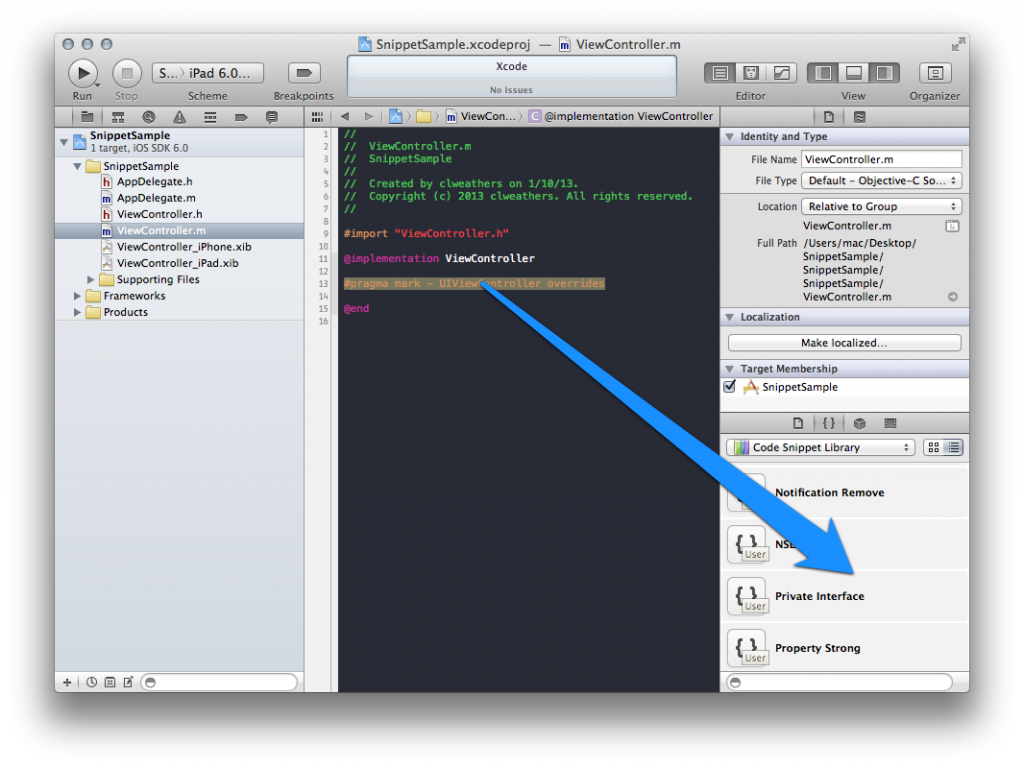
Task: Show the Debug area pane
Action: pyautogui.click(x=854, y=72)
